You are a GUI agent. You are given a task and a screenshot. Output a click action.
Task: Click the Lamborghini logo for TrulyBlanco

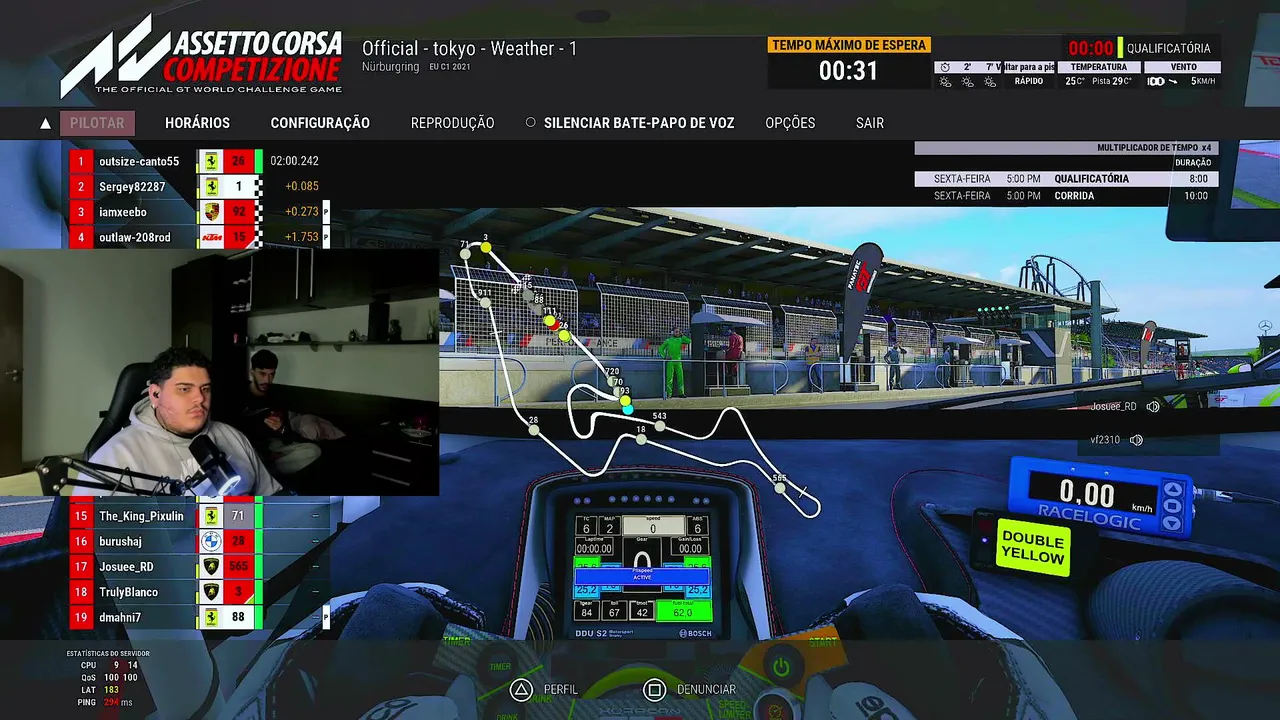pos(211,592)
